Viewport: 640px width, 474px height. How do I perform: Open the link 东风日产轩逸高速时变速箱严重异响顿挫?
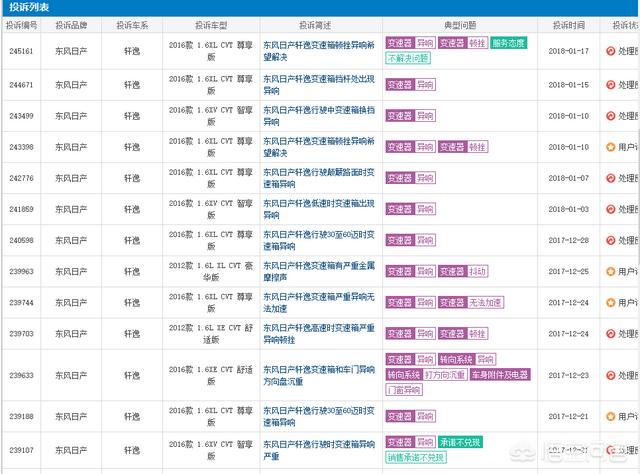[319, 334]
